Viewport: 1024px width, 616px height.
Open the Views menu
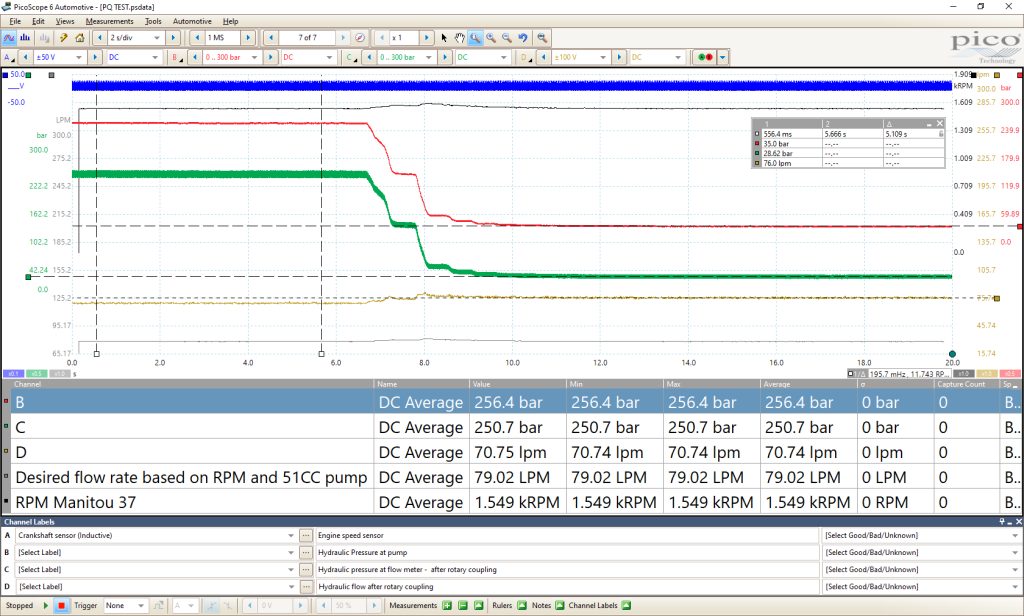pos(65,21)
